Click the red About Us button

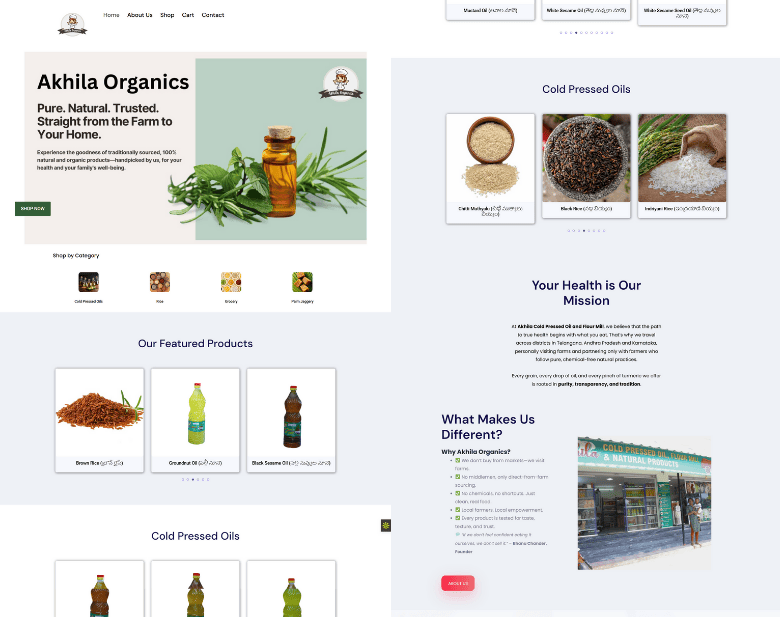pyautogui.click(x=457, y=583)
